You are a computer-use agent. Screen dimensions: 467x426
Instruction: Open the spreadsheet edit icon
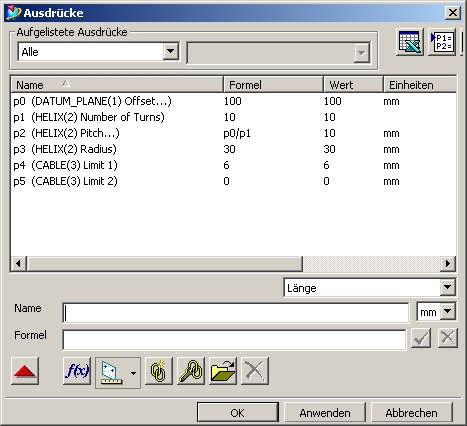pyautogui.click(x=410, y=42)
